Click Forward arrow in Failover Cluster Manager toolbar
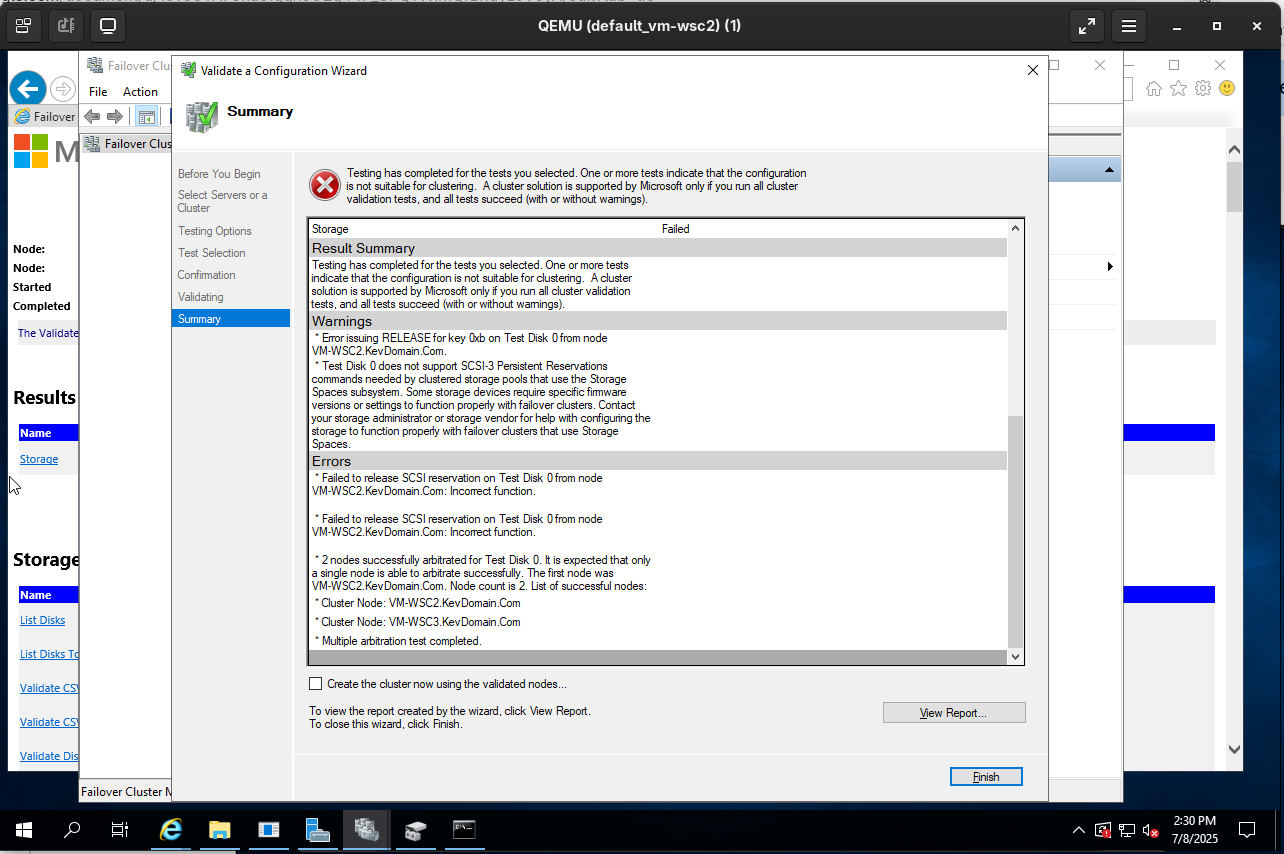 tap(115, 116)
